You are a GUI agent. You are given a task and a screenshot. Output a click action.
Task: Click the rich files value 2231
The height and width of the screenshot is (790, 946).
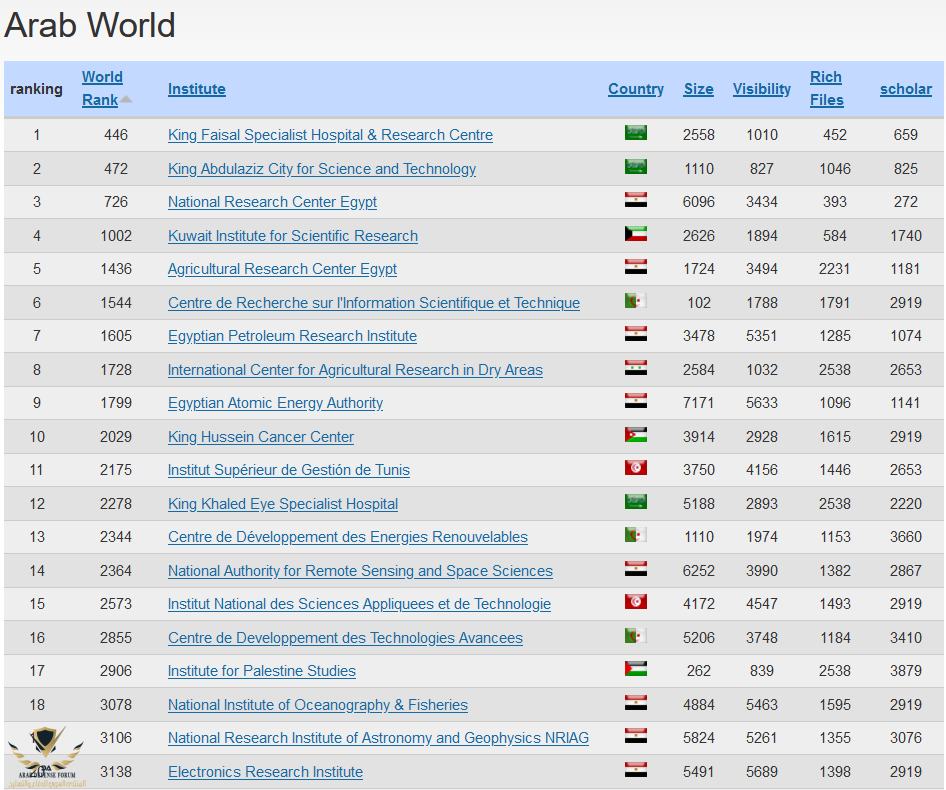[834, 269]
